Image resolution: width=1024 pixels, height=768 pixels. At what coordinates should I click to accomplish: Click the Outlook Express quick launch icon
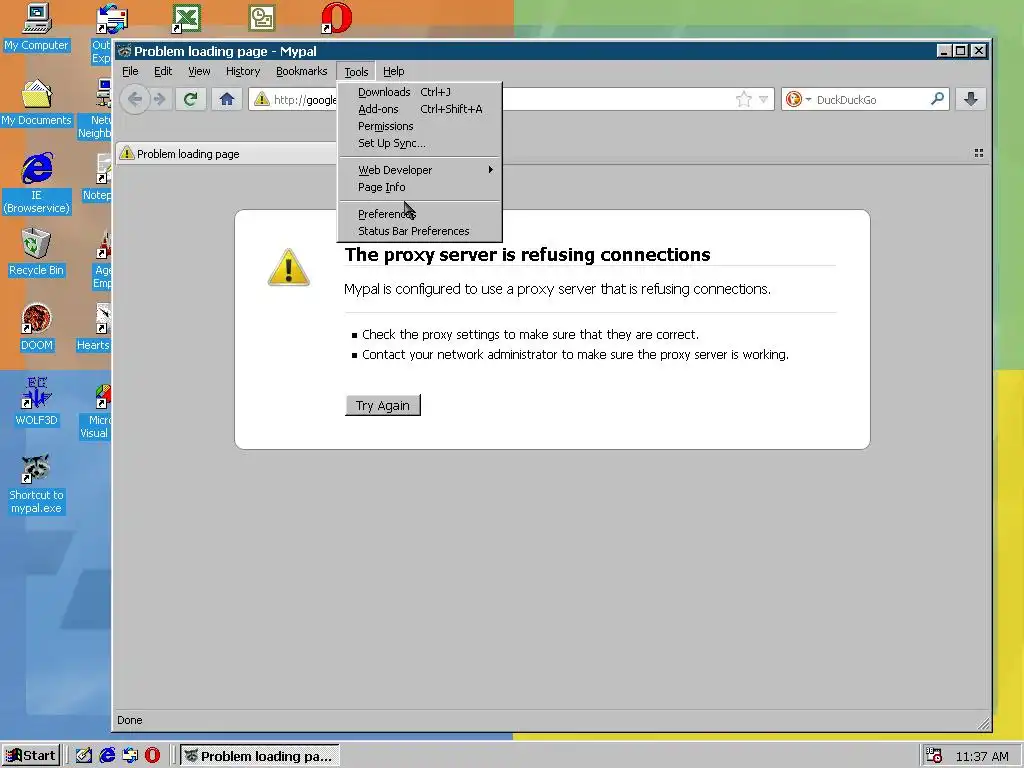pyautogui.click(x=130, y=756)
